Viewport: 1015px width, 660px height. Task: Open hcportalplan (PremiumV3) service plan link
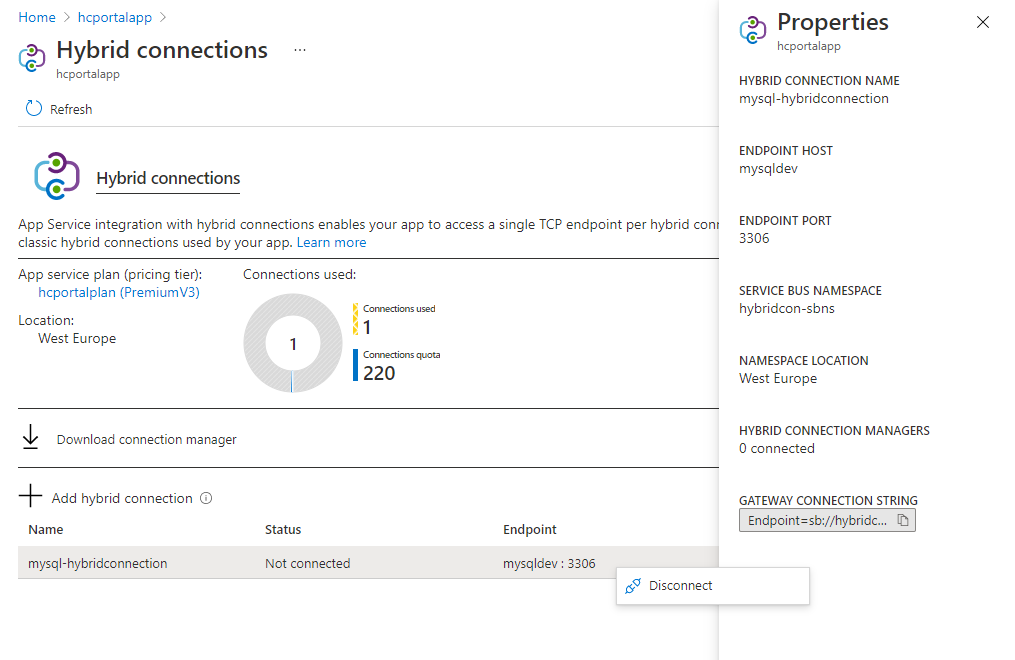click(x=118, y=292)
